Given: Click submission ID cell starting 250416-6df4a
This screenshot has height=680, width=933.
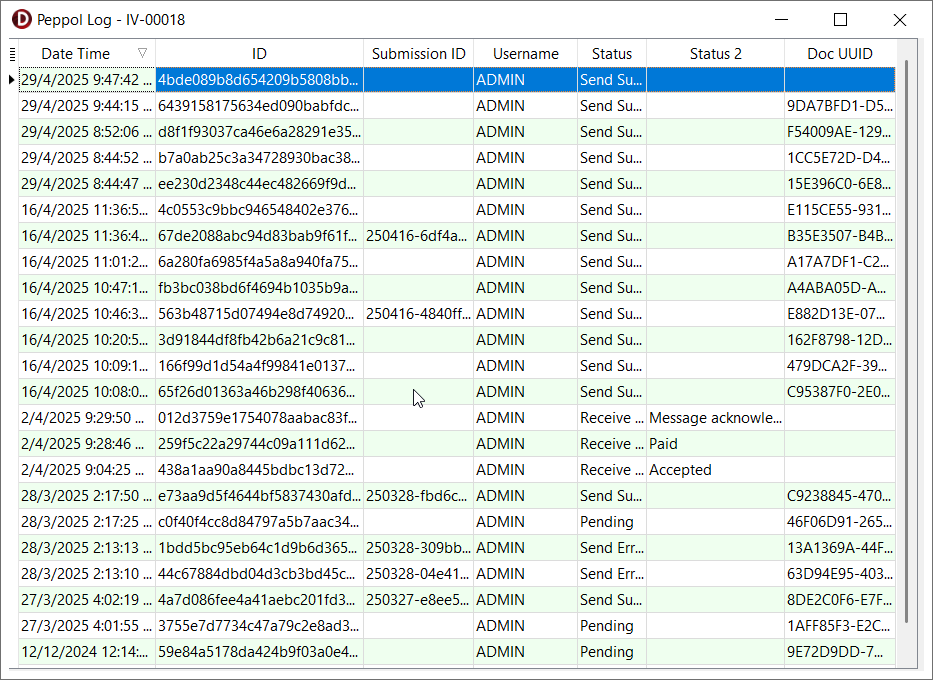Looking at the screenshot, I should pos(417,236).
